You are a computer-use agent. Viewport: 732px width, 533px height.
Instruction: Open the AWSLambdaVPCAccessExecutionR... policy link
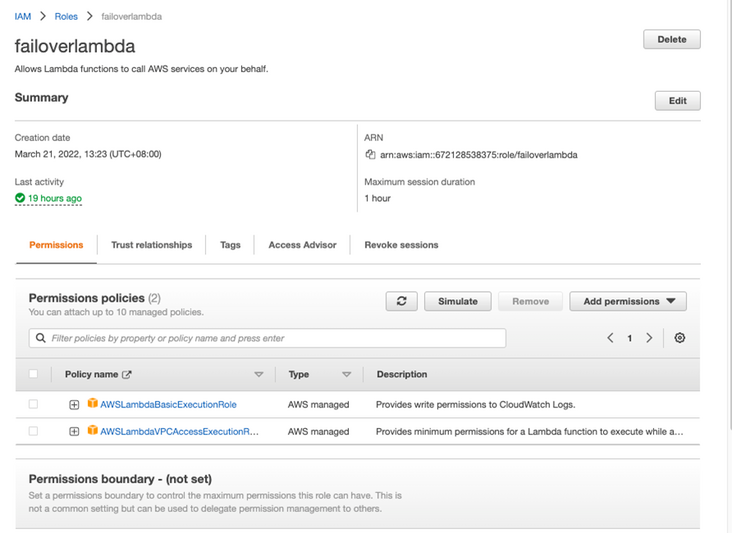point(179,432)
